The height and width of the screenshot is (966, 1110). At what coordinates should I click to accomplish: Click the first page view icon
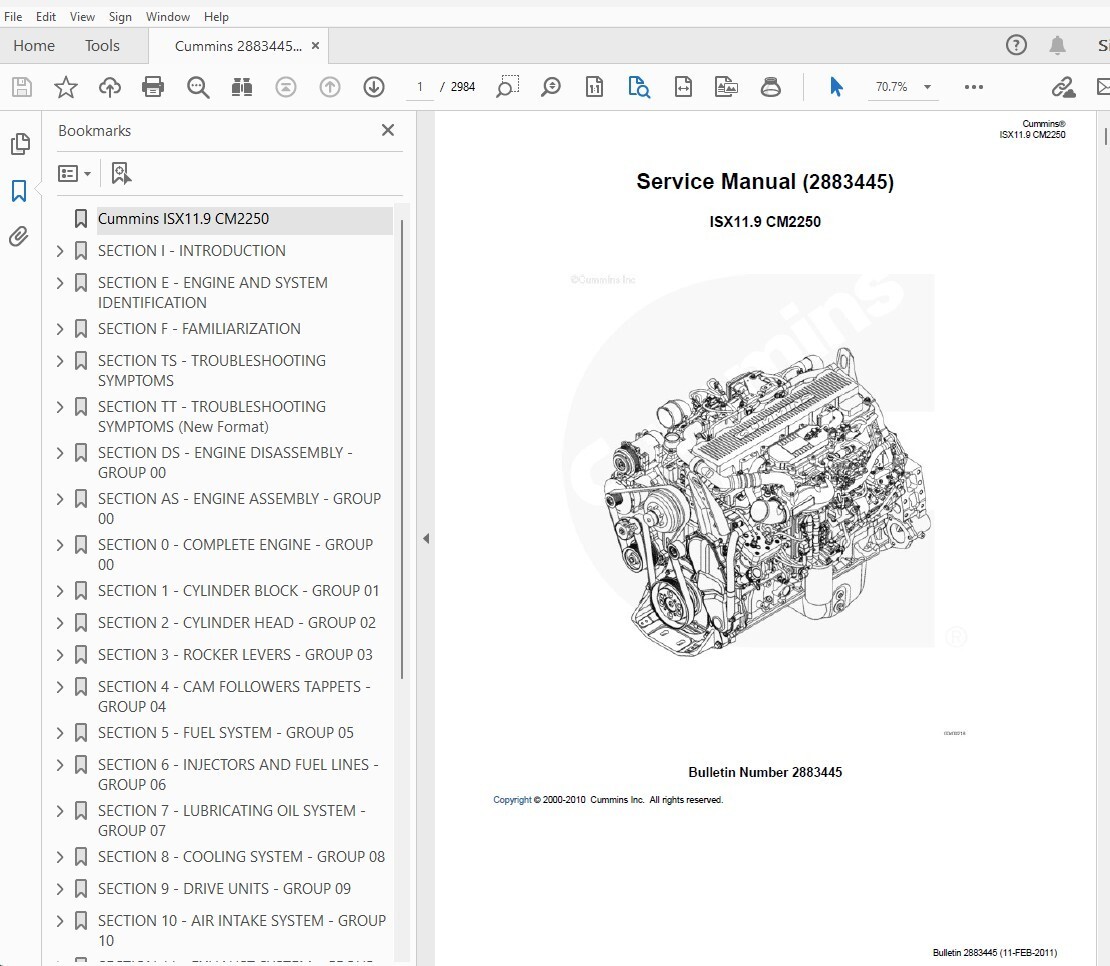(x=286, y=87)
